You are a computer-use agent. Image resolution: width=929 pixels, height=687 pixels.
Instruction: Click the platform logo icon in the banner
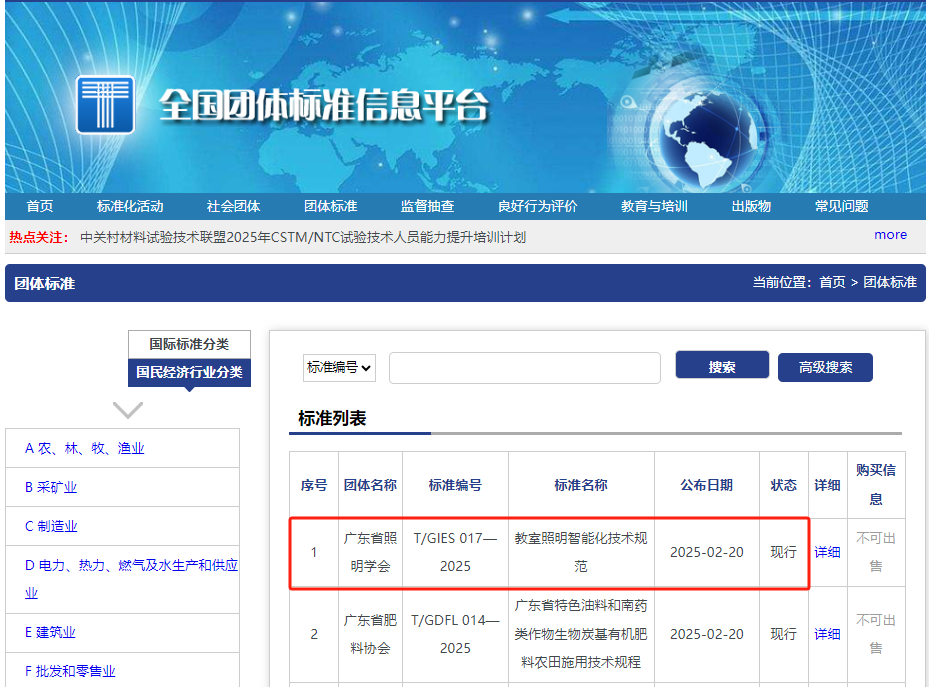pos(105,105)
